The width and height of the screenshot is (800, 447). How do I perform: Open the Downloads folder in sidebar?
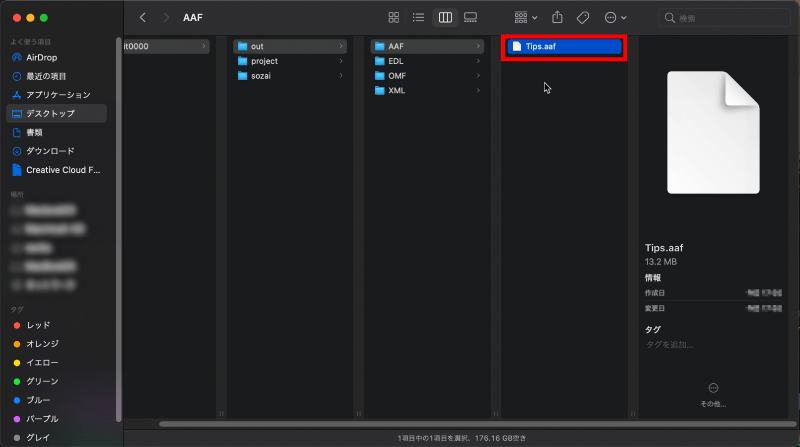(50, 151)
